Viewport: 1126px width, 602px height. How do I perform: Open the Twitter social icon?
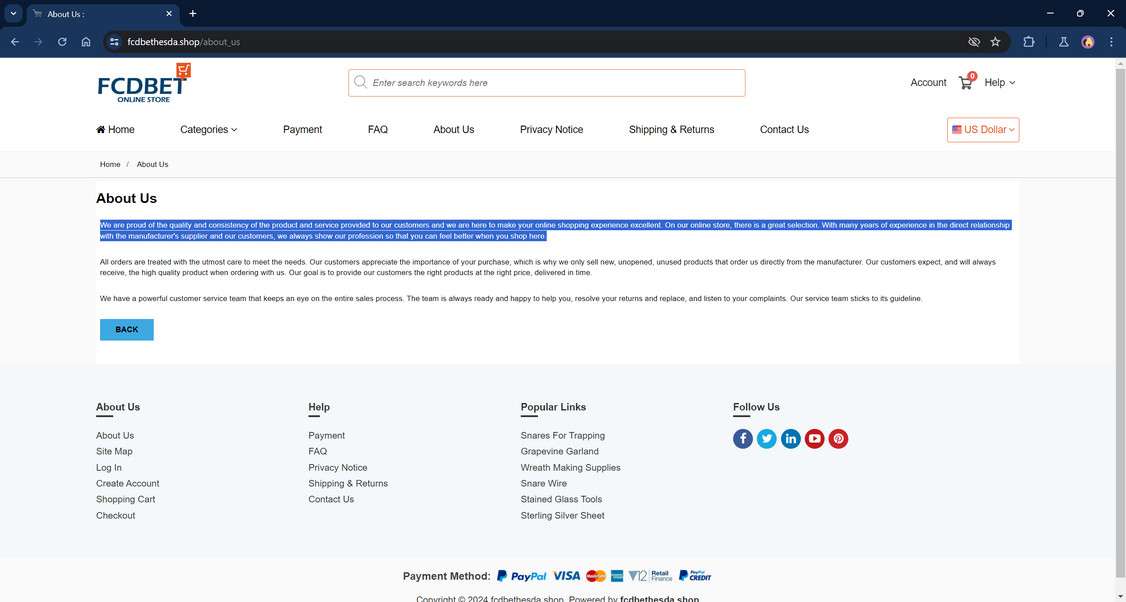(x=766, y=438)
